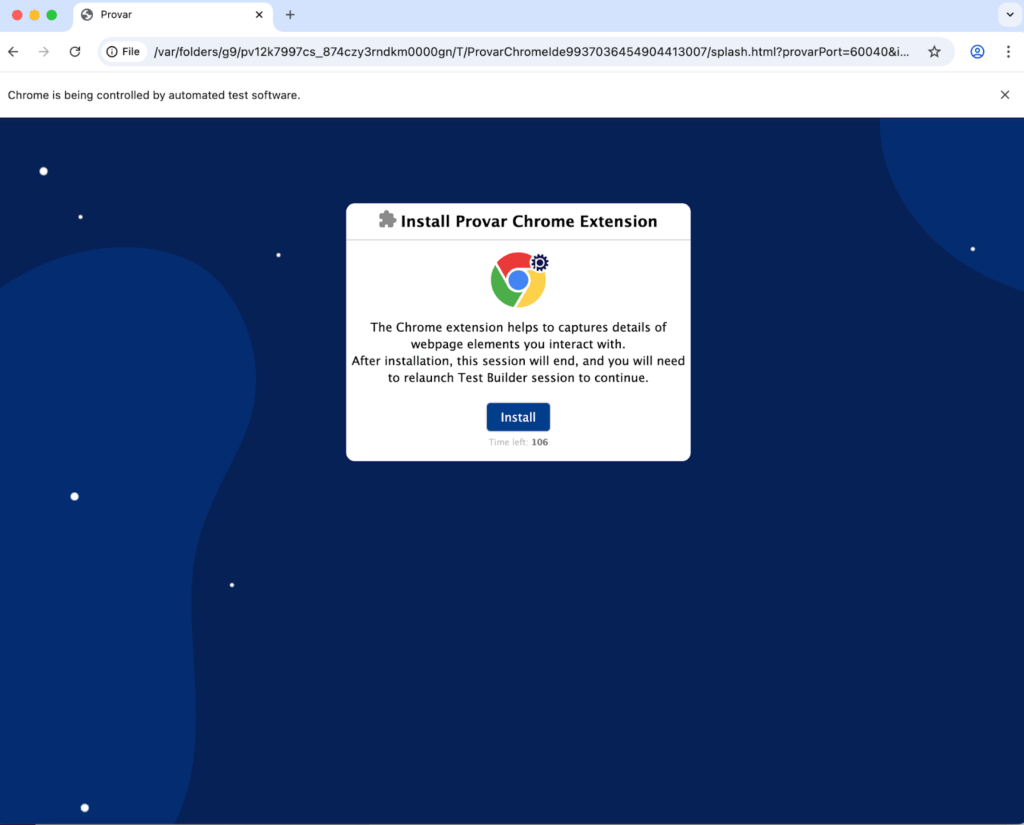
Task: Click the red window close button
Action: 18,14
